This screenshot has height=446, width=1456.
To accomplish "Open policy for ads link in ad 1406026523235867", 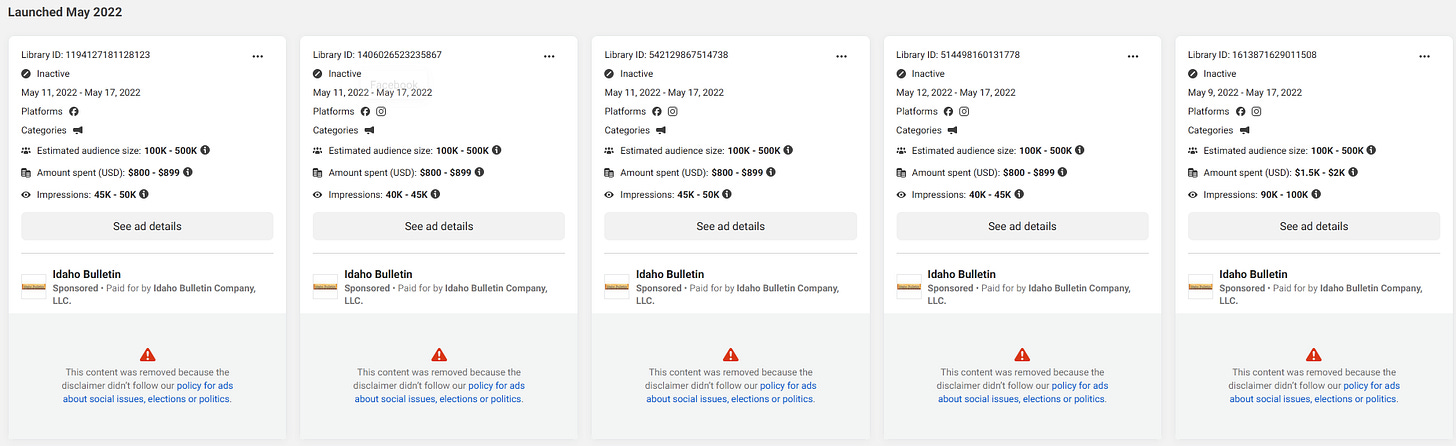I will coord(440,392).
